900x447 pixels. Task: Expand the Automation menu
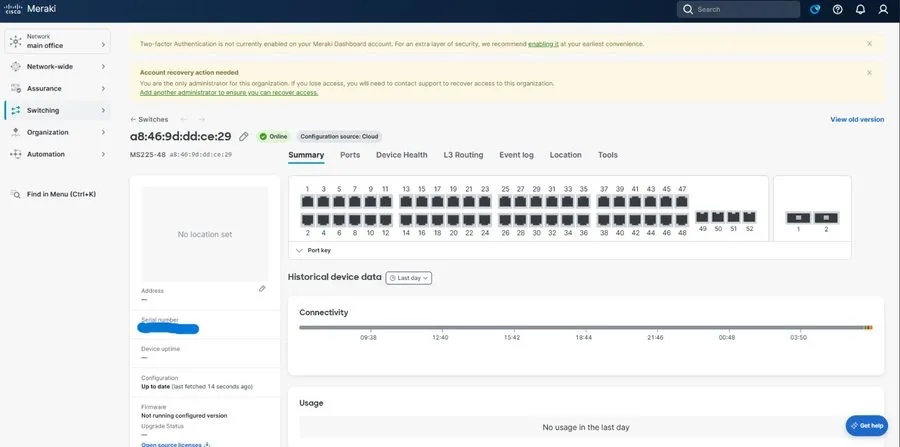[57, 154]
